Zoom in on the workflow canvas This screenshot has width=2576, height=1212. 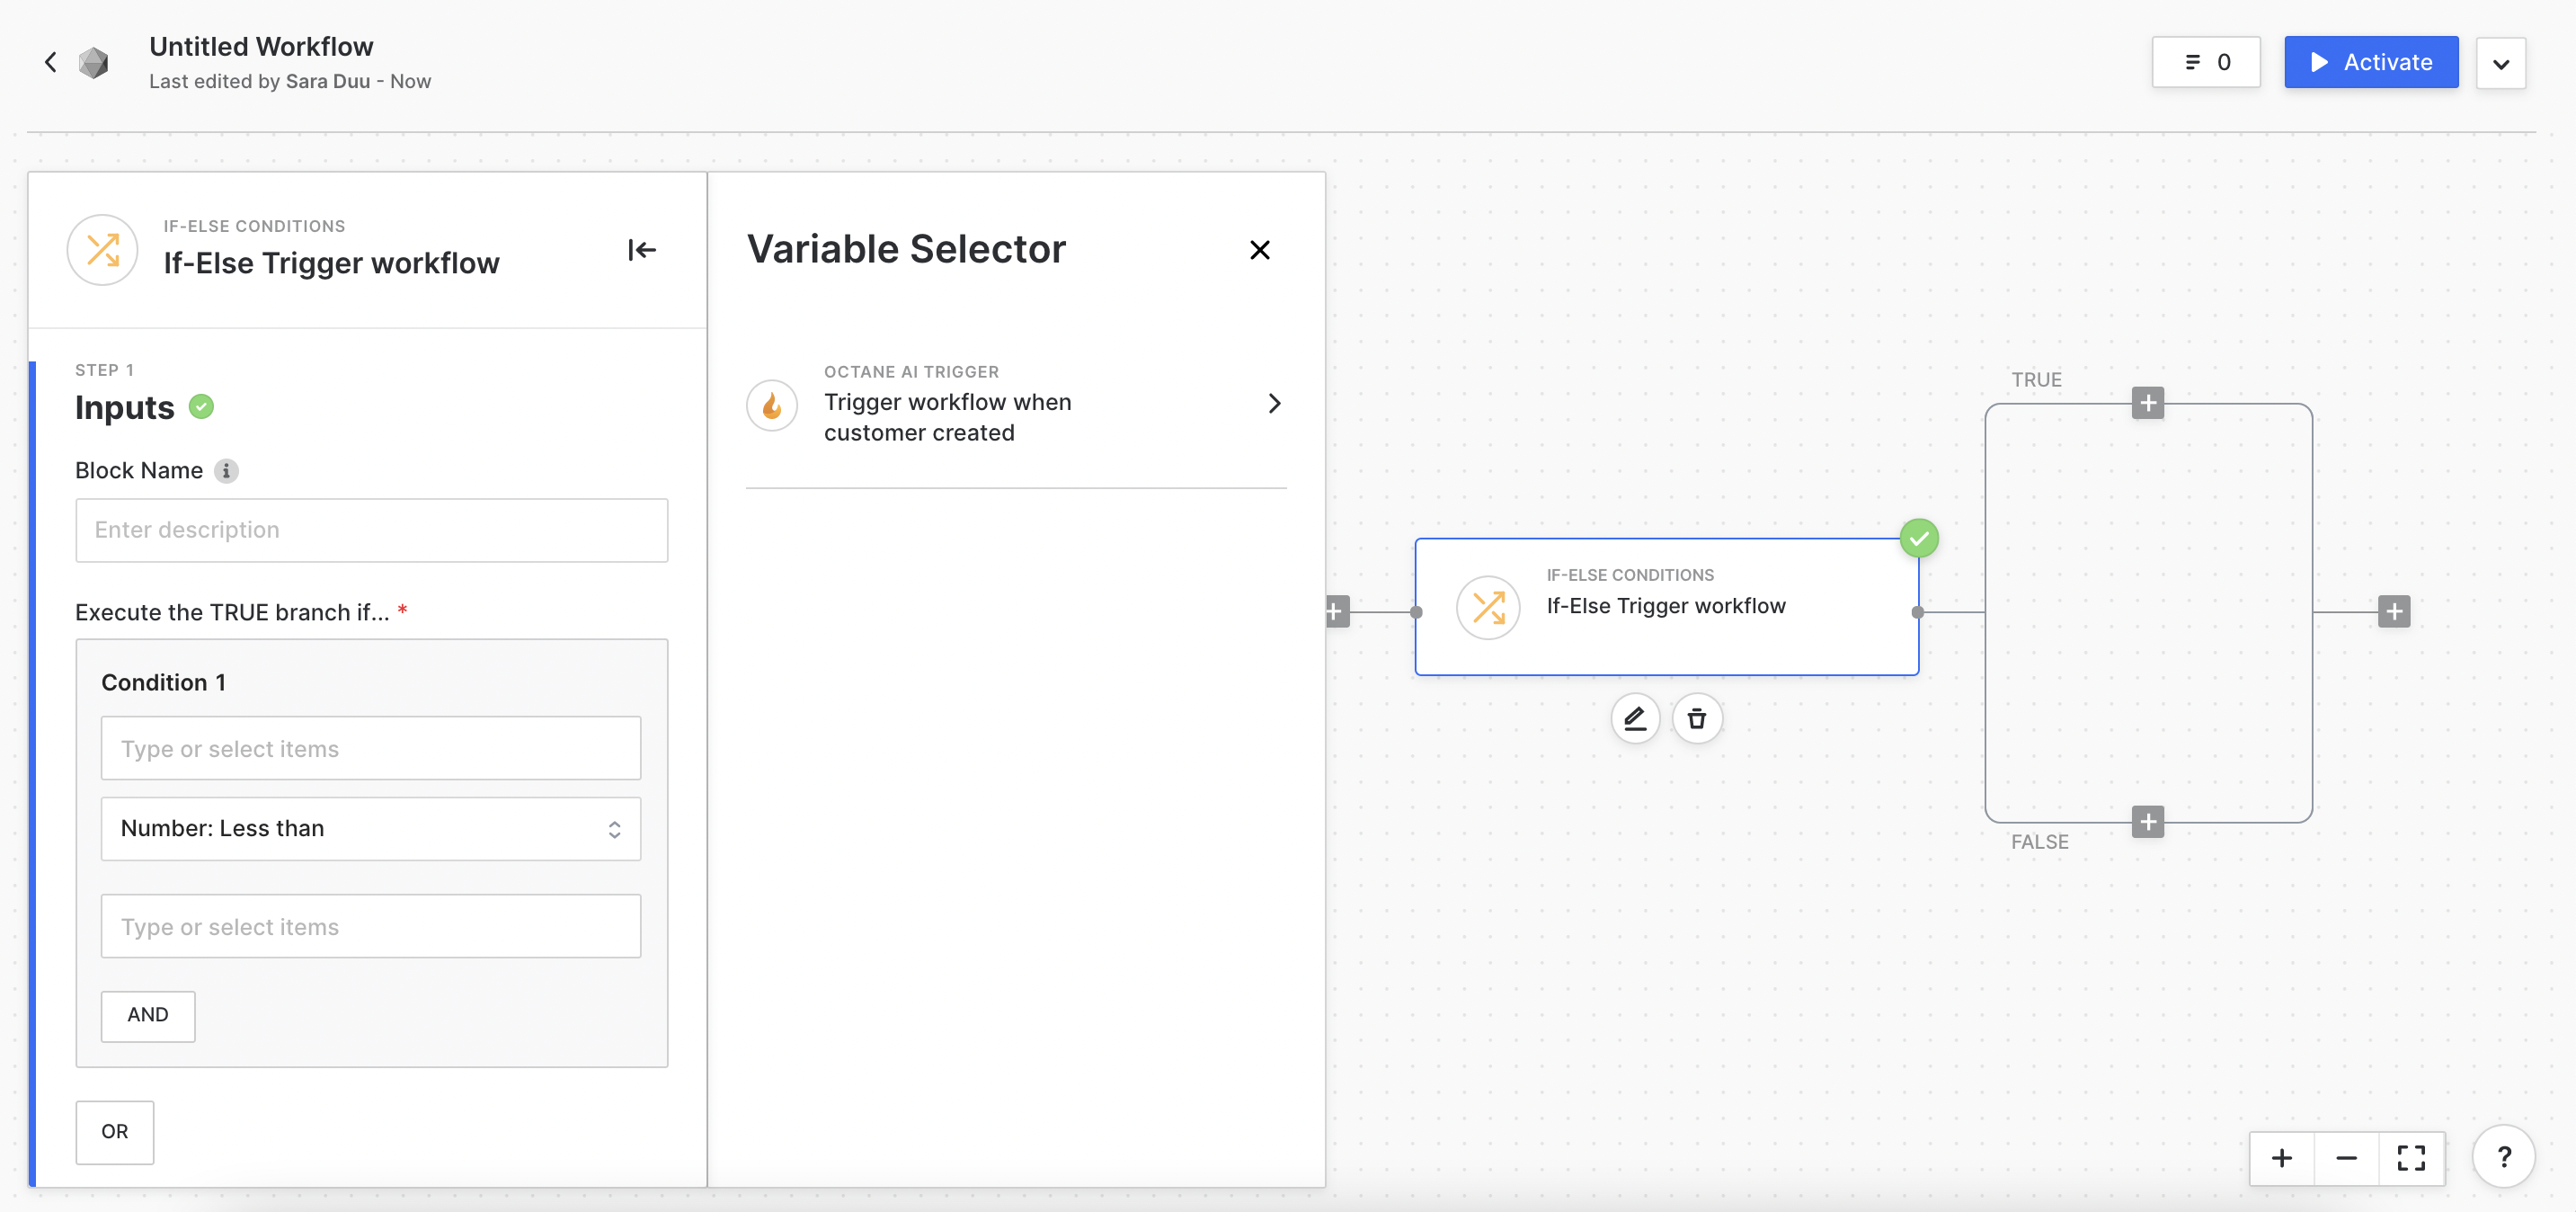pyautogui.click(x=2282, y=1158)
